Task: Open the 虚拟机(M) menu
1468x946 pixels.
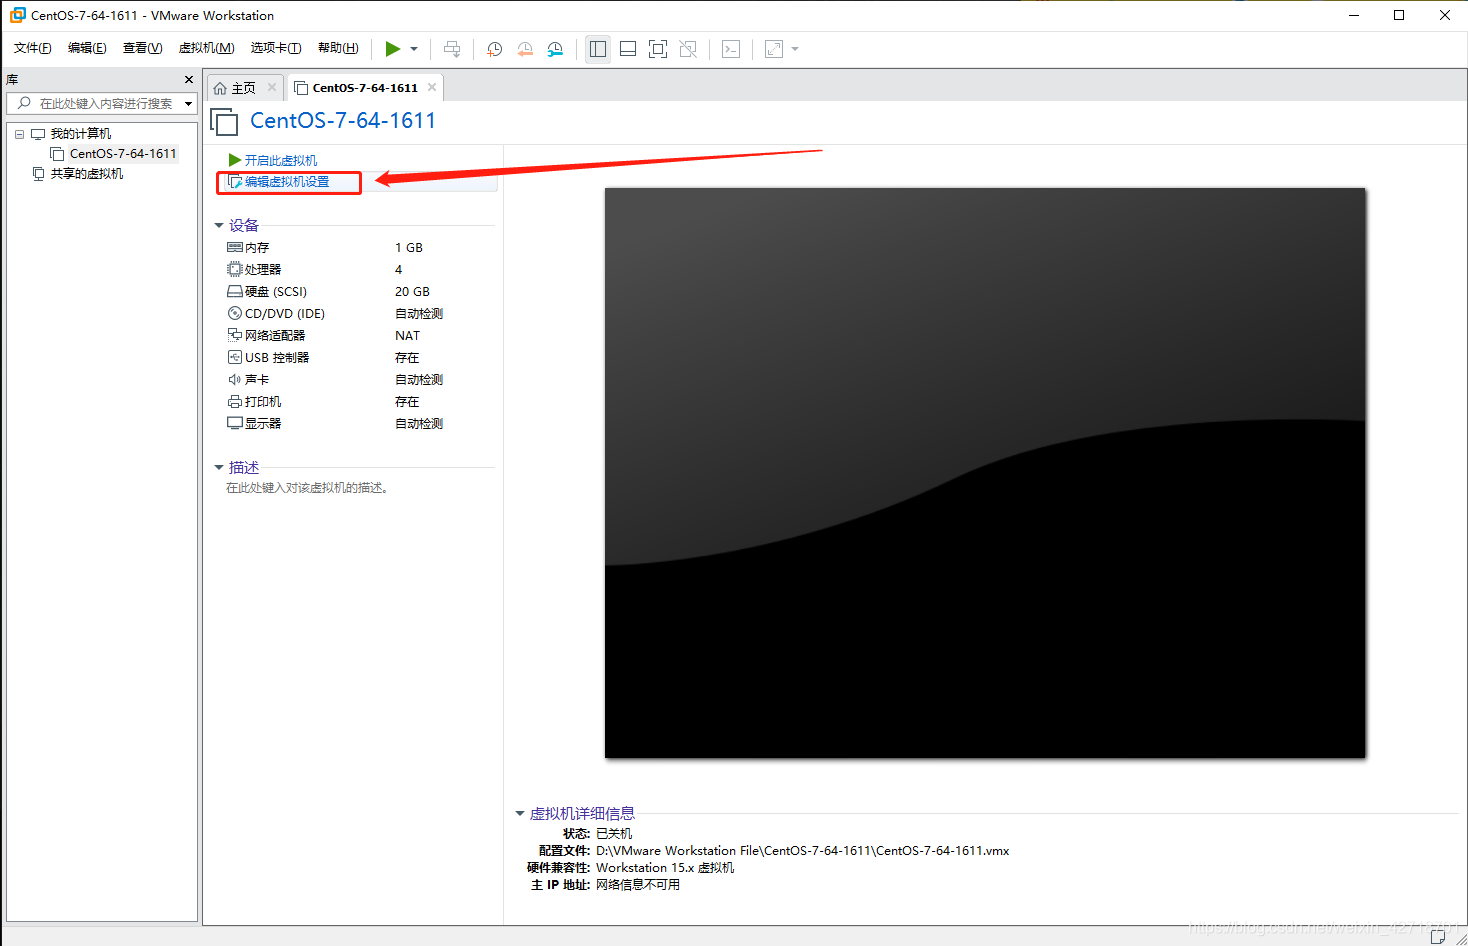Action: tap(206, 48)
